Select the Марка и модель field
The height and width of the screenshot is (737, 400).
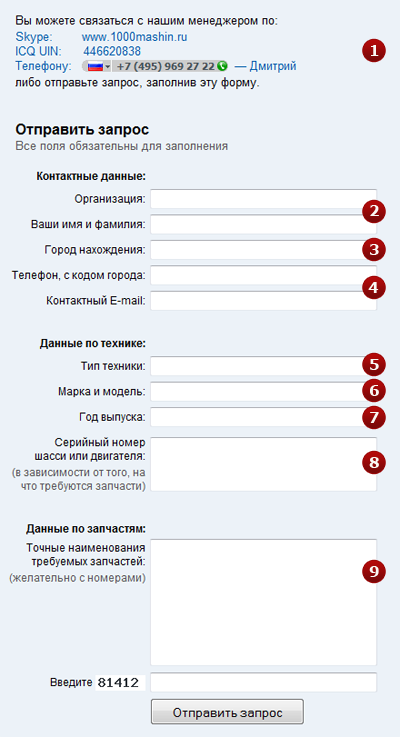click(264, 391)
